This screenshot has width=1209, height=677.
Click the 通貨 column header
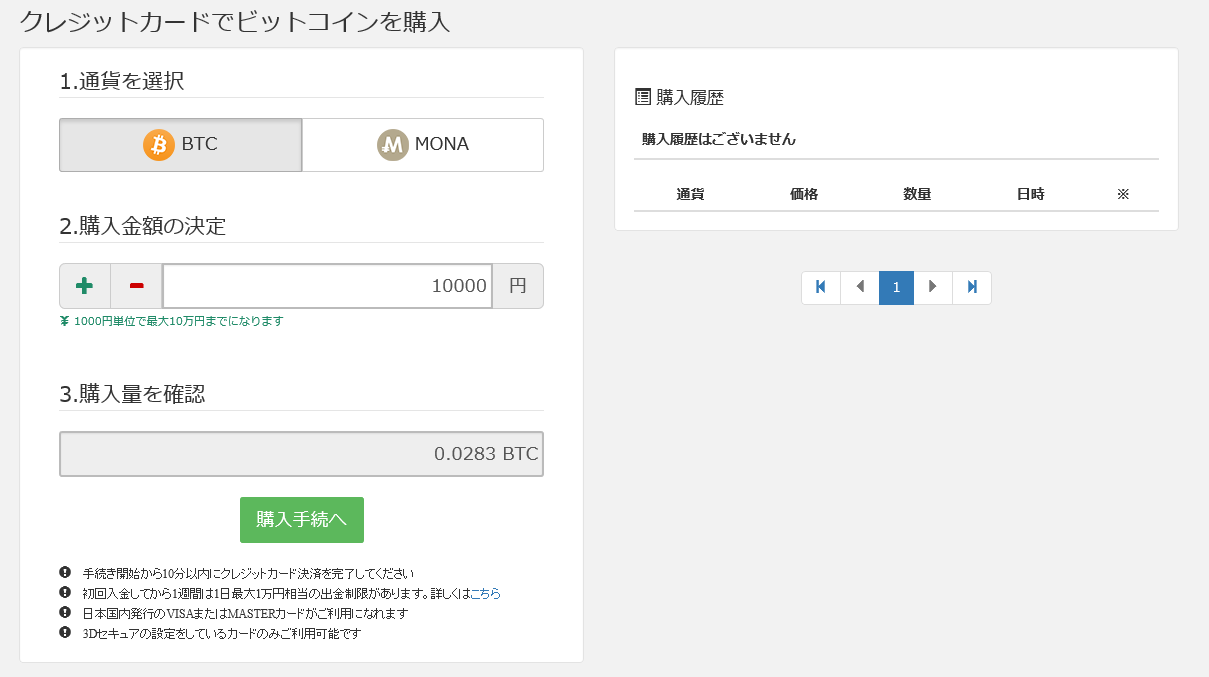(x=690, y=194)
